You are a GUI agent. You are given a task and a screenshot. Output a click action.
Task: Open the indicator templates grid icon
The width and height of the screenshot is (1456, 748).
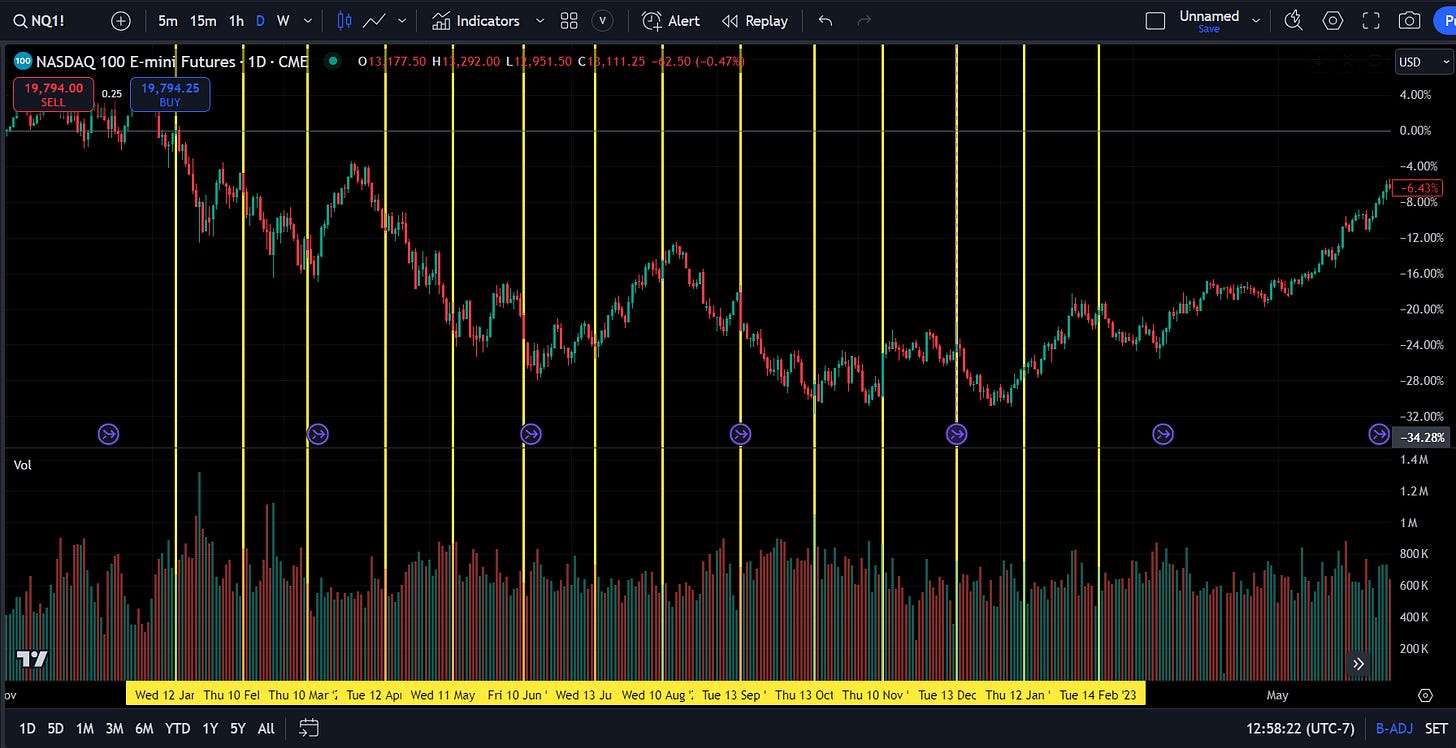[569, 20]
